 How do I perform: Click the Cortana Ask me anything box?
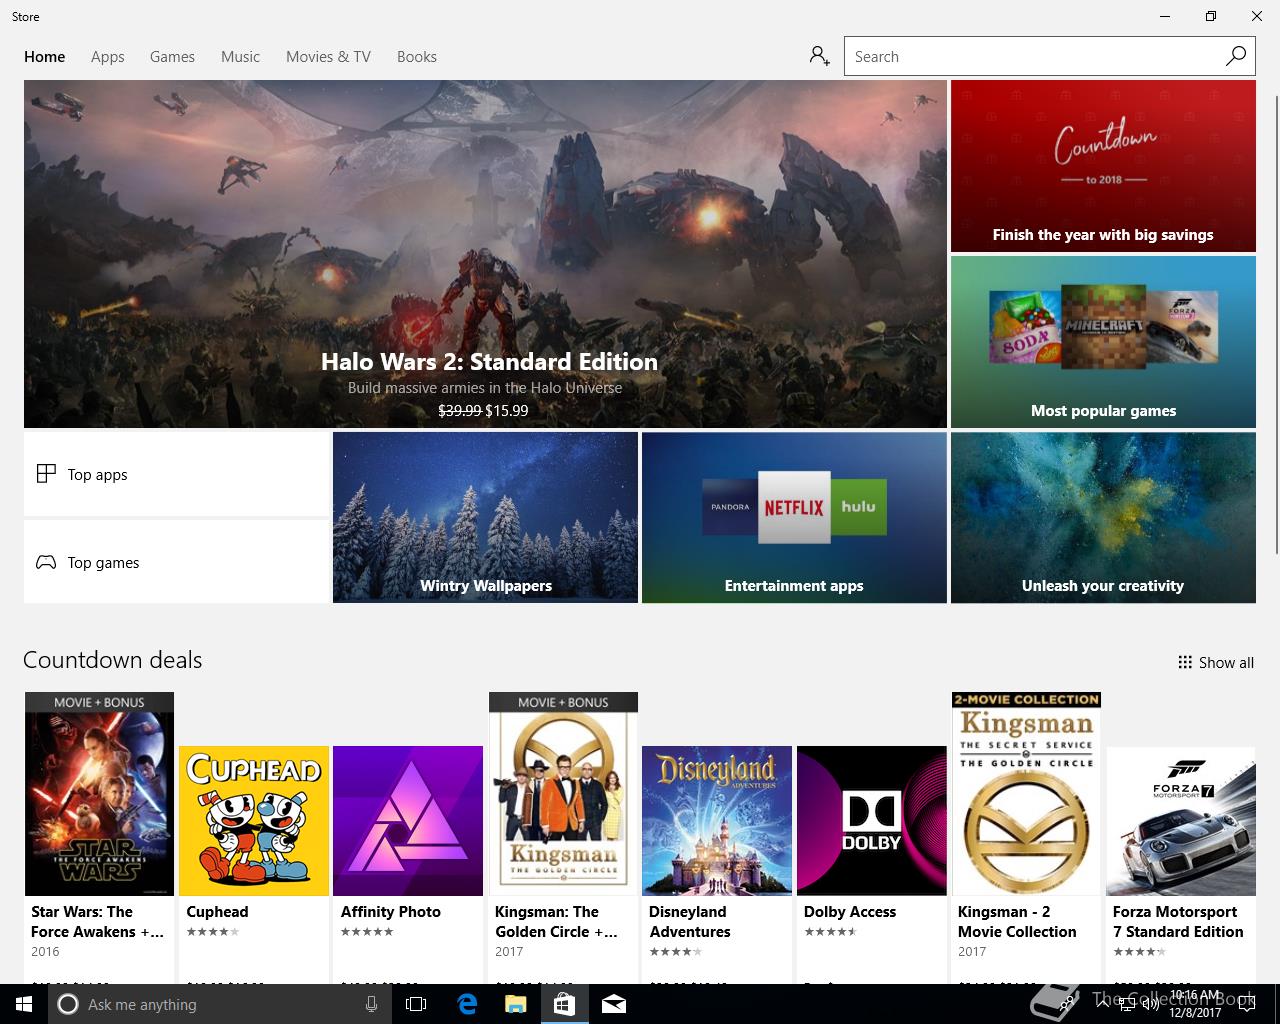coord(220,1004)
